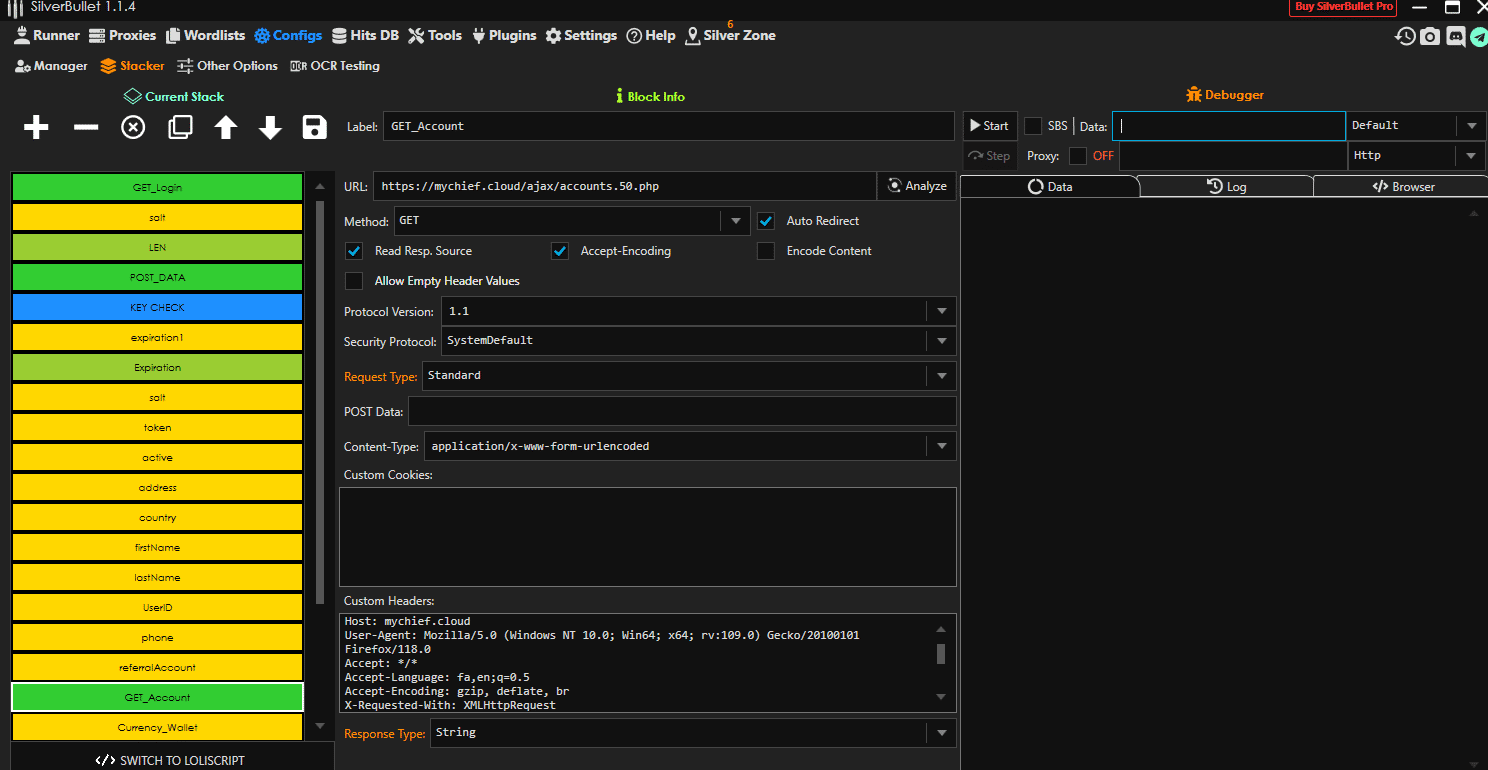The image size is (1488, 770).
Task: Tick Allow Empty Header Values
Action: tap(354, 281)
